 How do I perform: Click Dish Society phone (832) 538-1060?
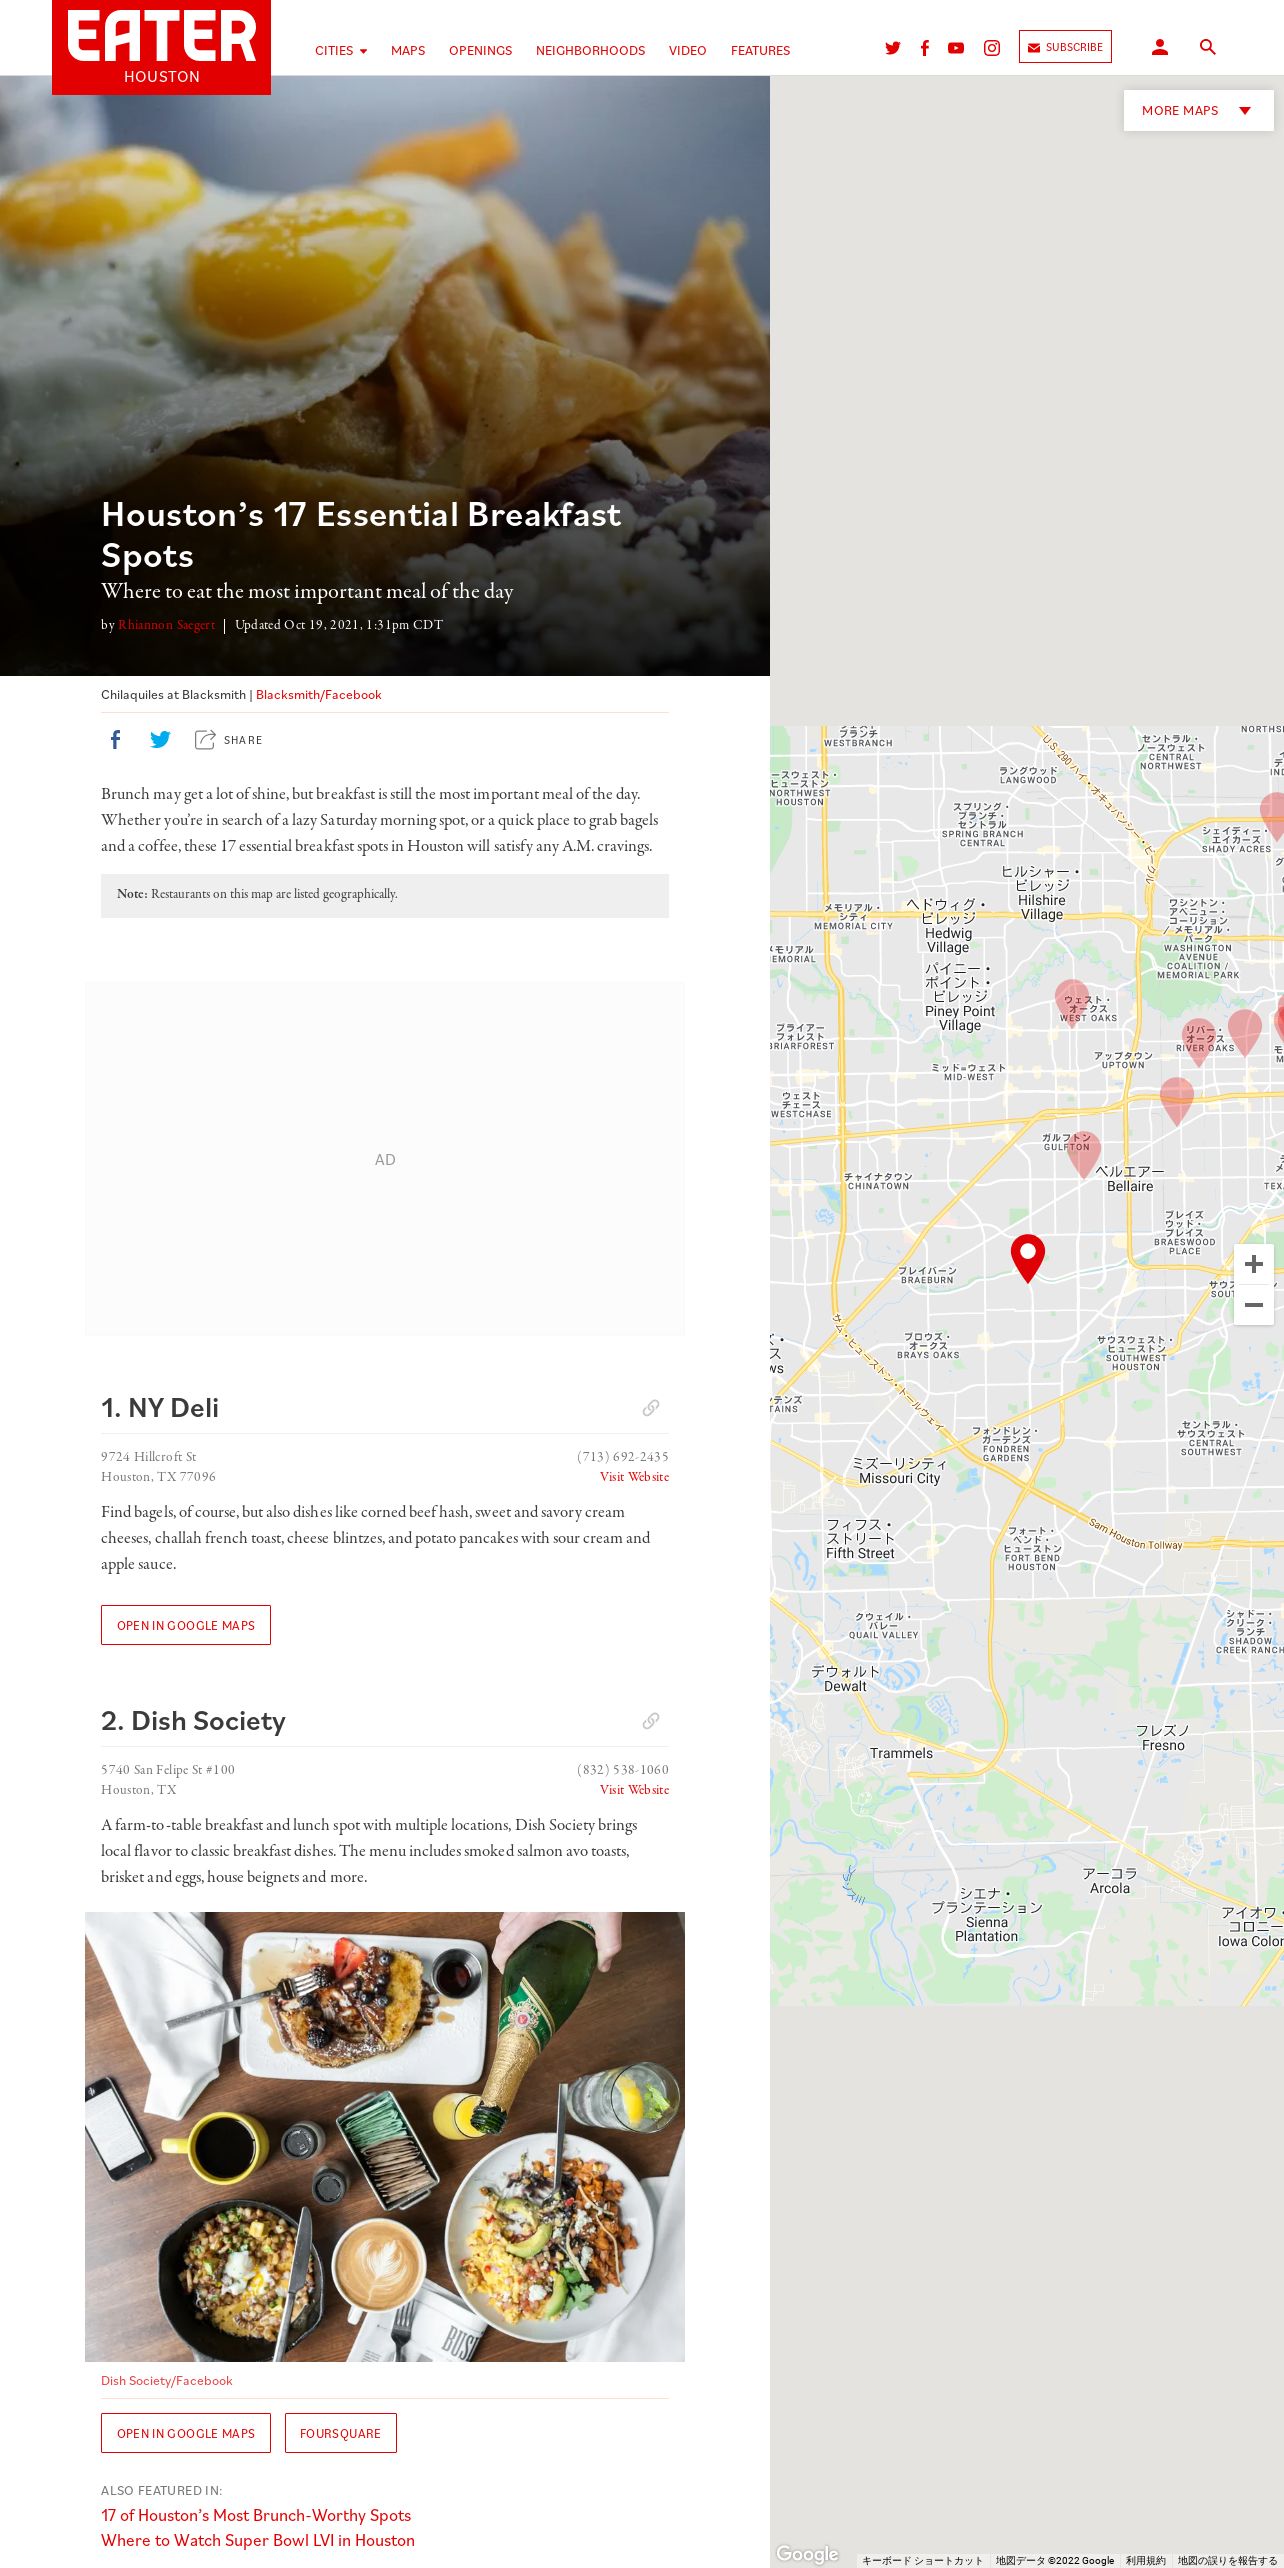point(623,1770)
